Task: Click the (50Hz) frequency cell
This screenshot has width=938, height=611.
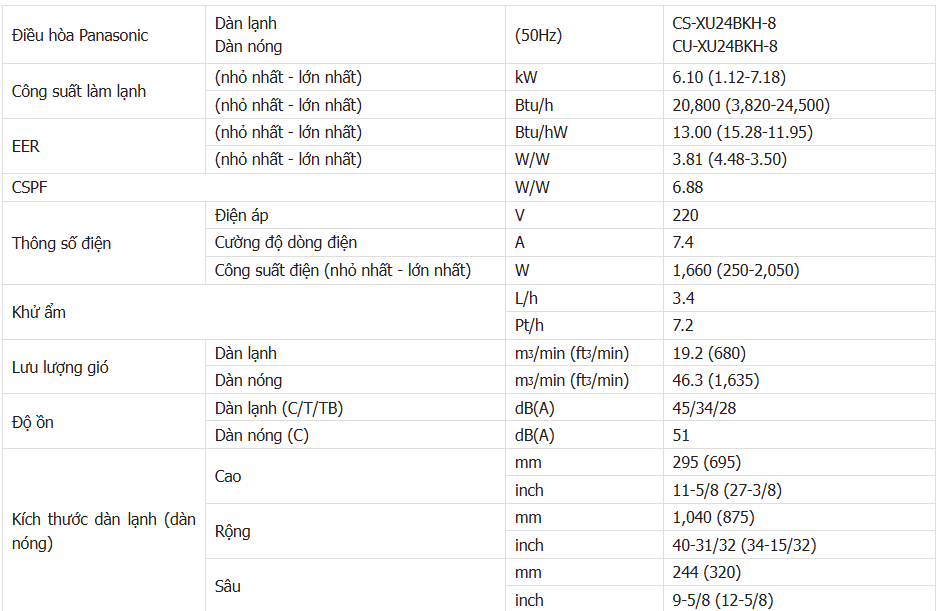Action: point(538,35)
